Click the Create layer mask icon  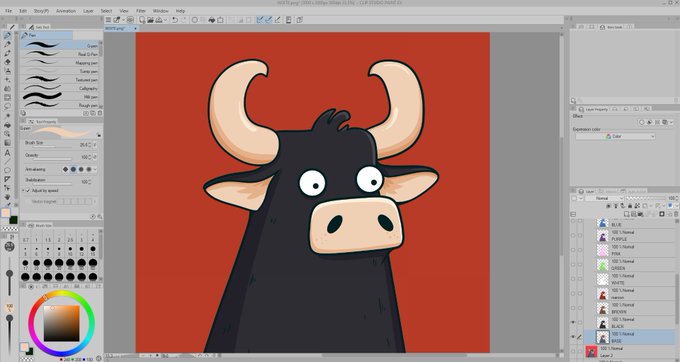point(661,214)
